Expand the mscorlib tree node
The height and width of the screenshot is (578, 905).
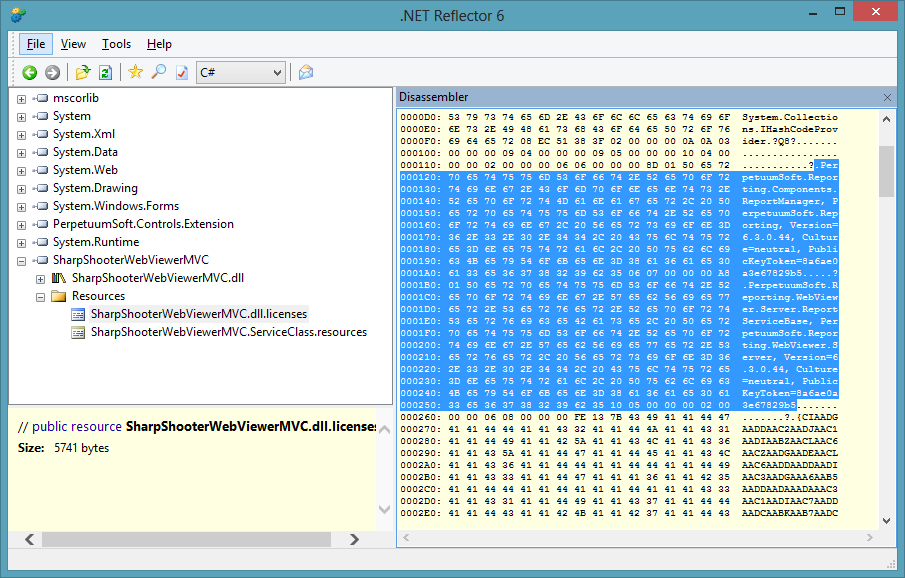tap(21, 99)
